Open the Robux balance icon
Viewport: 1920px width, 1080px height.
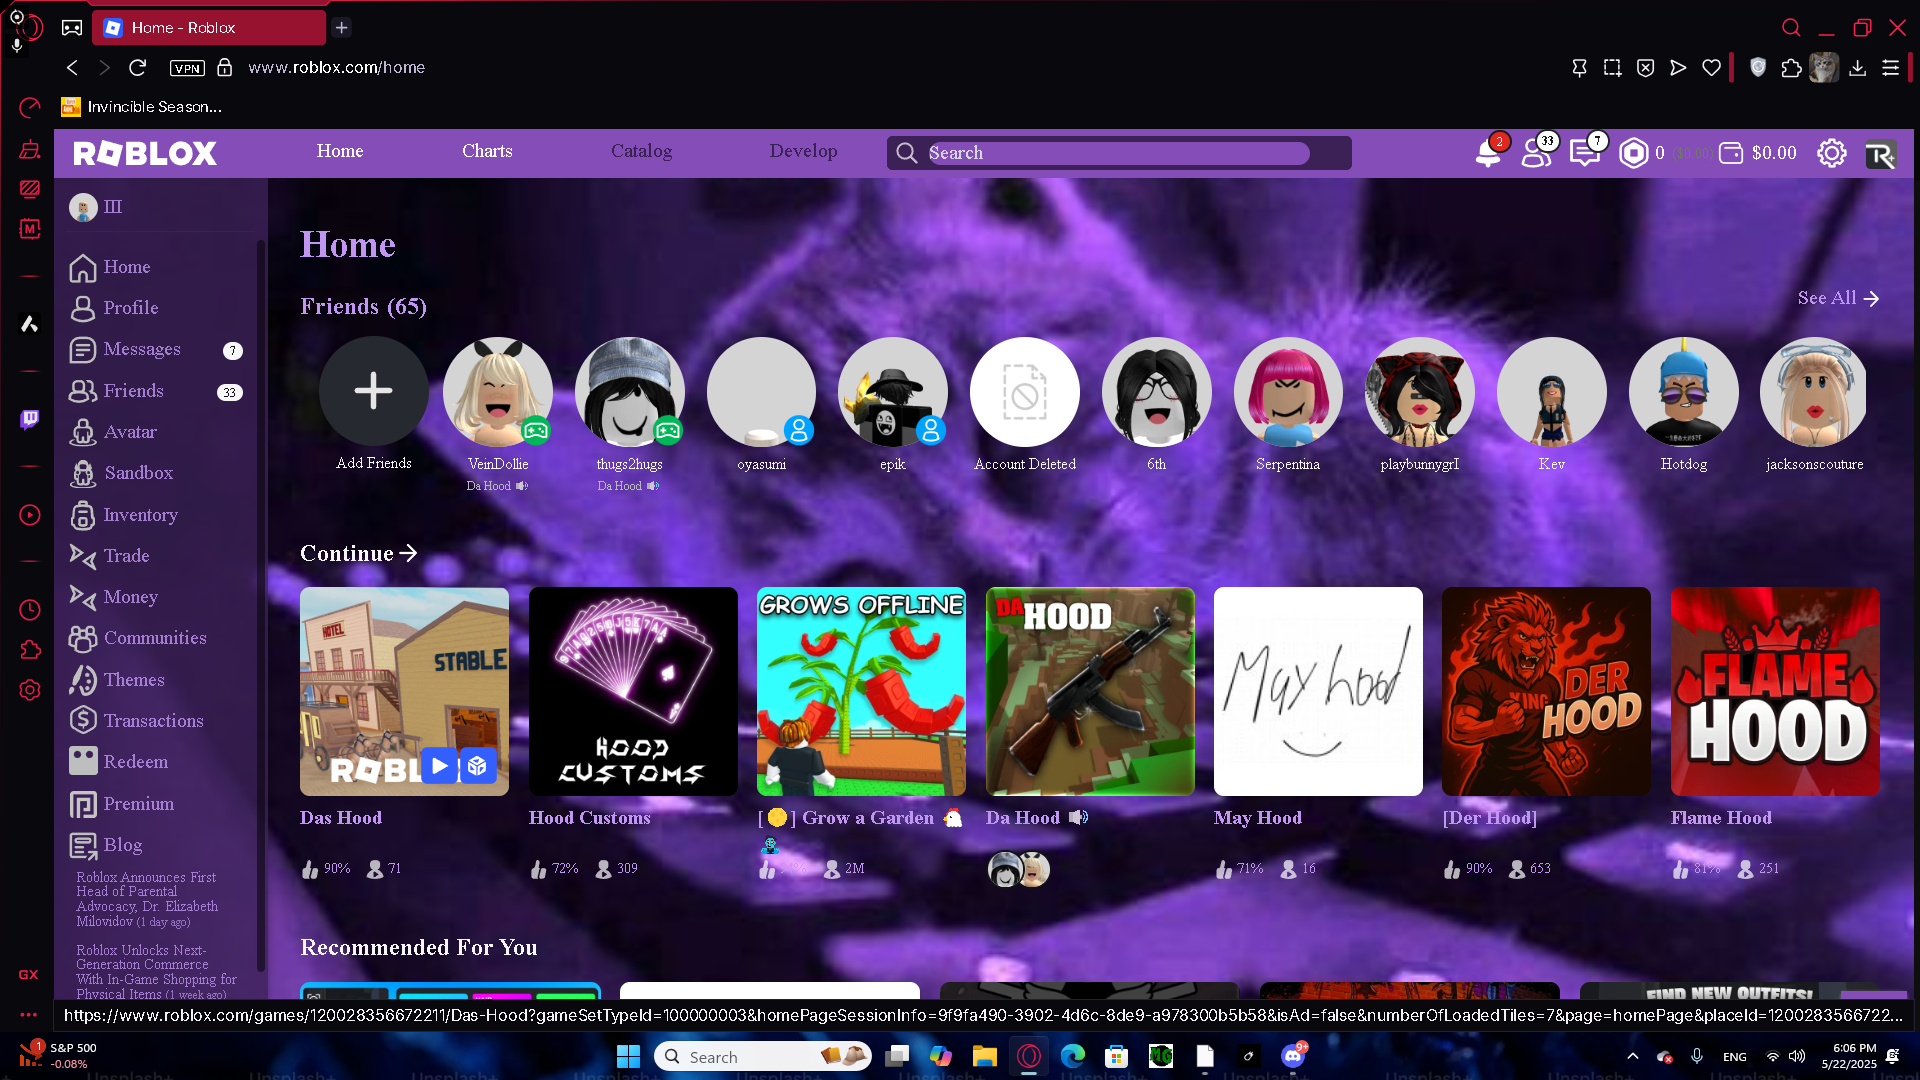coord(1633,153)
